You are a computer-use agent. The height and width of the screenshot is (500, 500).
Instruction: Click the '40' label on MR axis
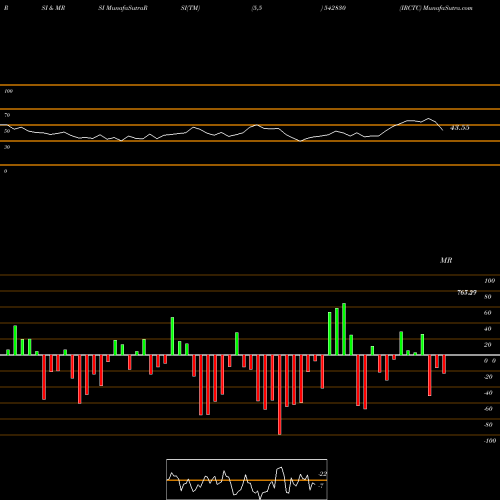pyautogui.click(x=488, y=329)
